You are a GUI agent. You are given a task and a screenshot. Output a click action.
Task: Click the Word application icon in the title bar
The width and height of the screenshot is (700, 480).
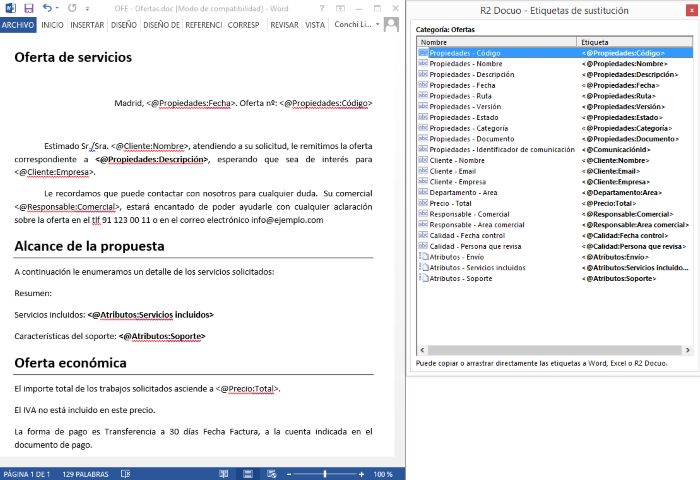(11, 8)
